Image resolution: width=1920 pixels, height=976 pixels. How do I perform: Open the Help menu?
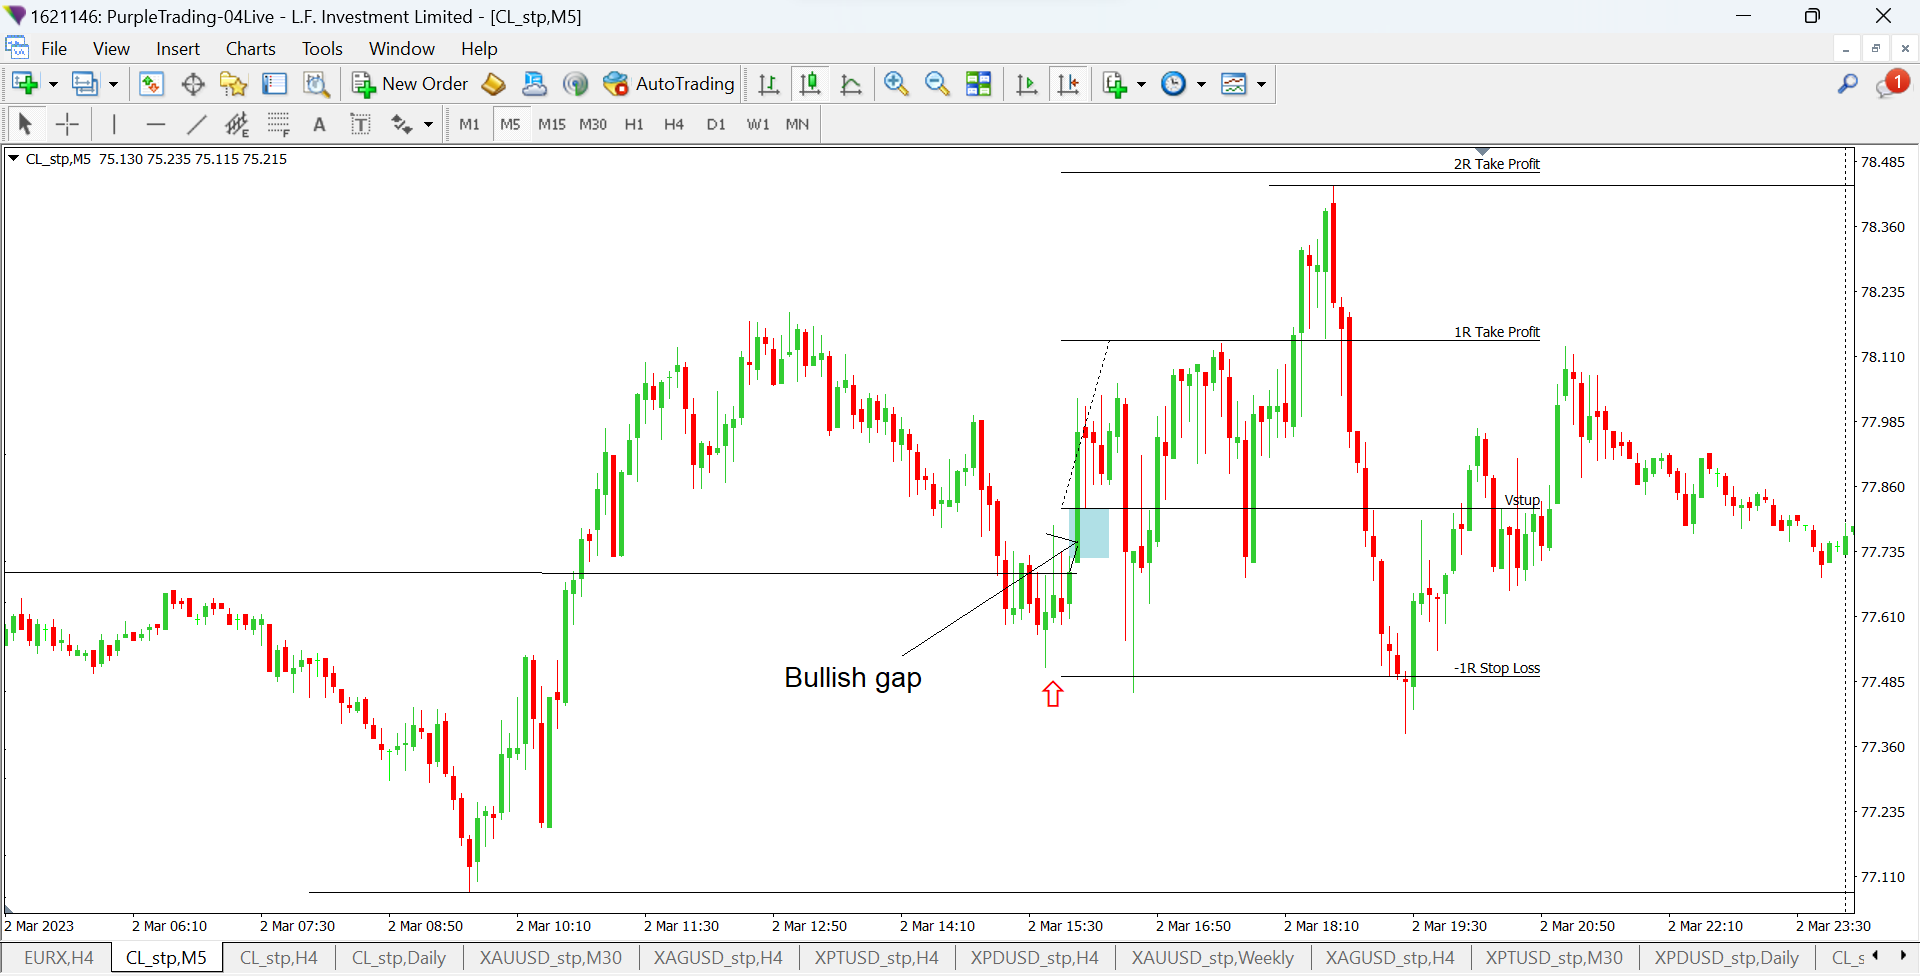point(479,49)
